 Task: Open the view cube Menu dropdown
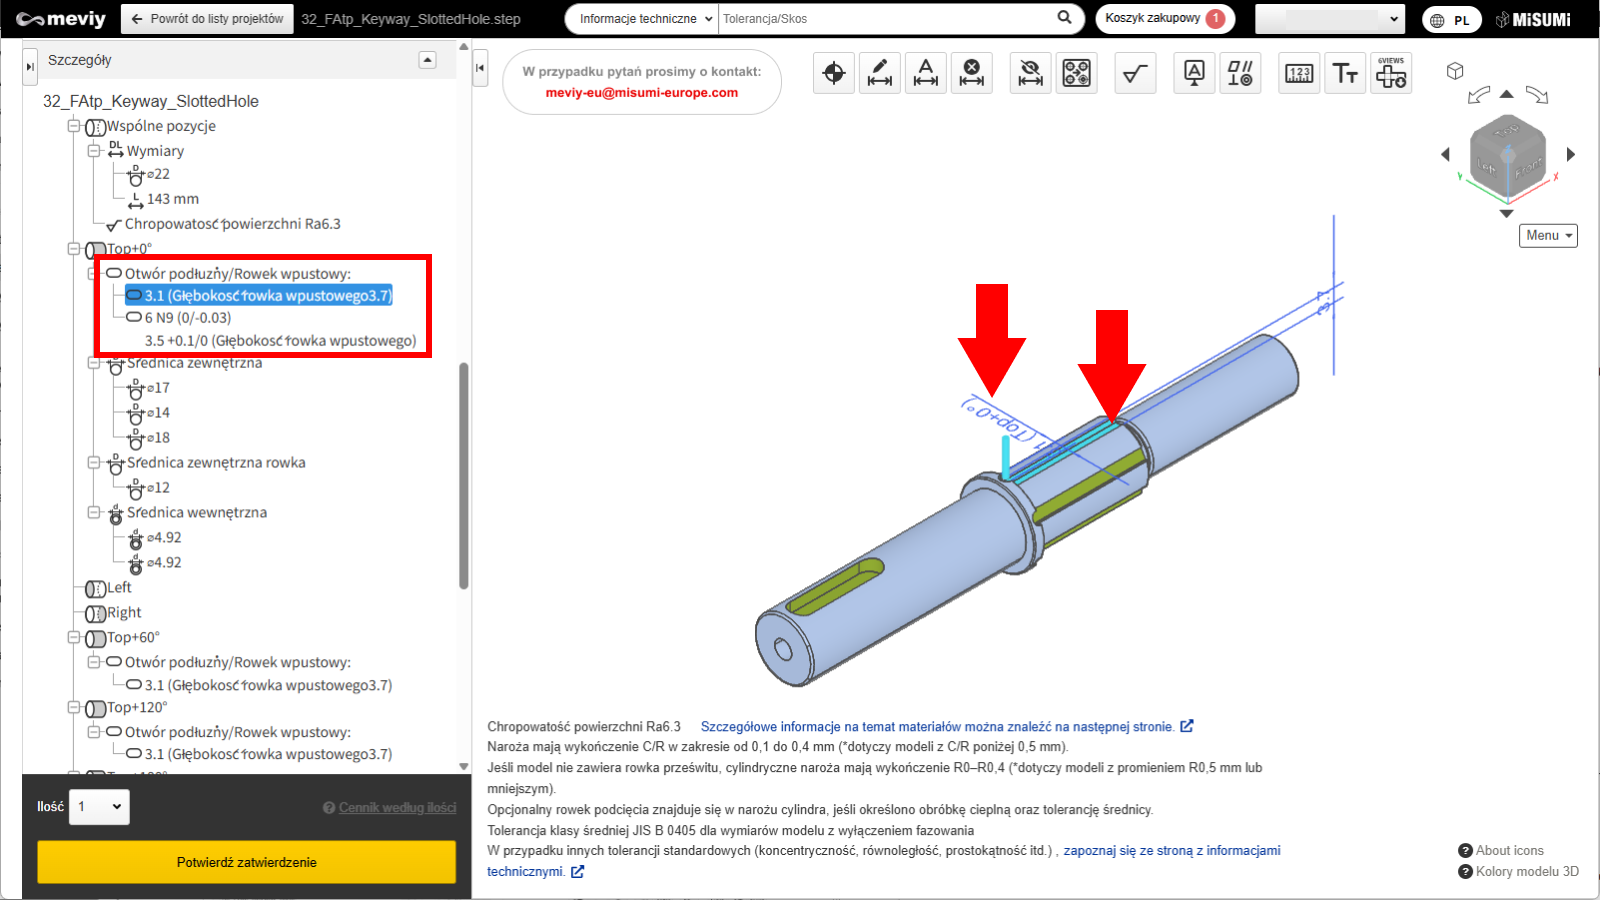click(1548, 235)
